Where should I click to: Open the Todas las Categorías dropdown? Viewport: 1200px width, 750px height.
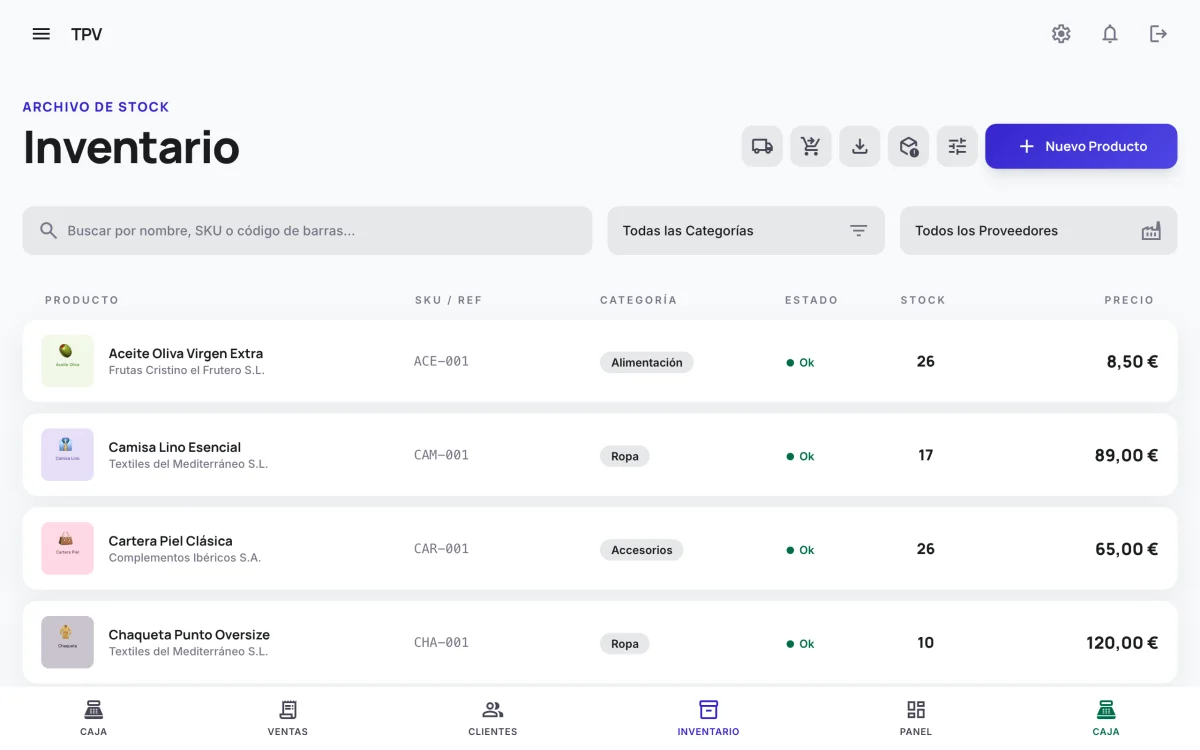click(746, 231)
